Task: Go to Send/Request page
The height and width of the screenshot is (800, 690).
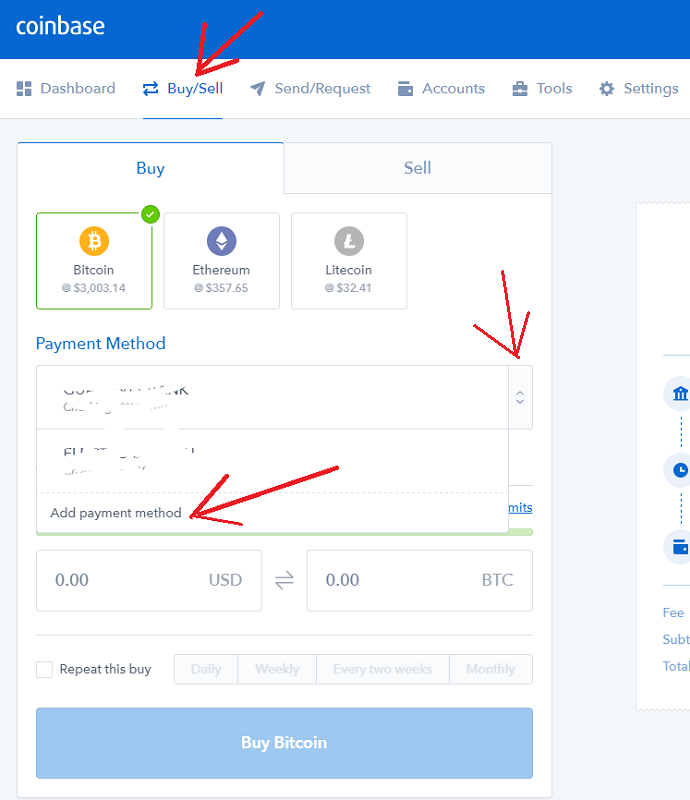Action: [x=310, y=89]
